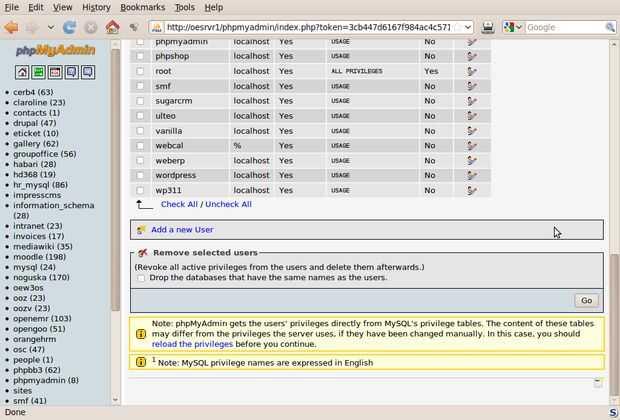Open the mysql (24) database
This screenshot has height=420, width=620.
(x=34, y=267)
